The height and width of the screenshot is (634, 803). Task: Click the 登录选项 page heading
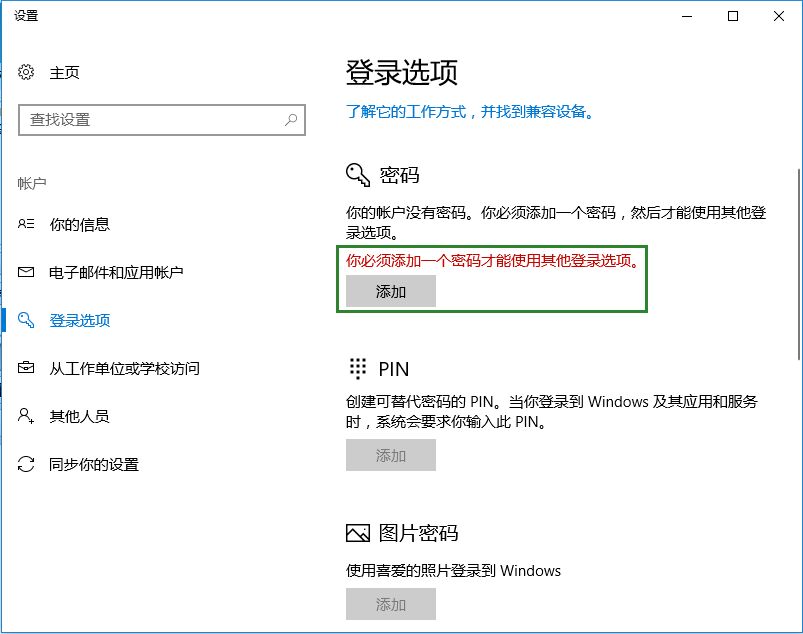click(x=402, y=72)
